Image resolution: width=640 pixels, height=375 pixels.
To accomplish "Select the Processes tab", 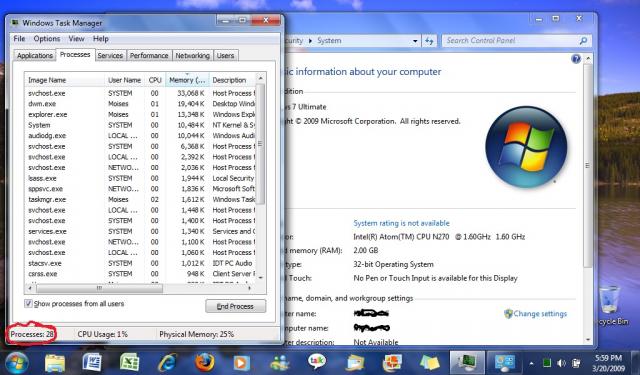I will [75, 54].
